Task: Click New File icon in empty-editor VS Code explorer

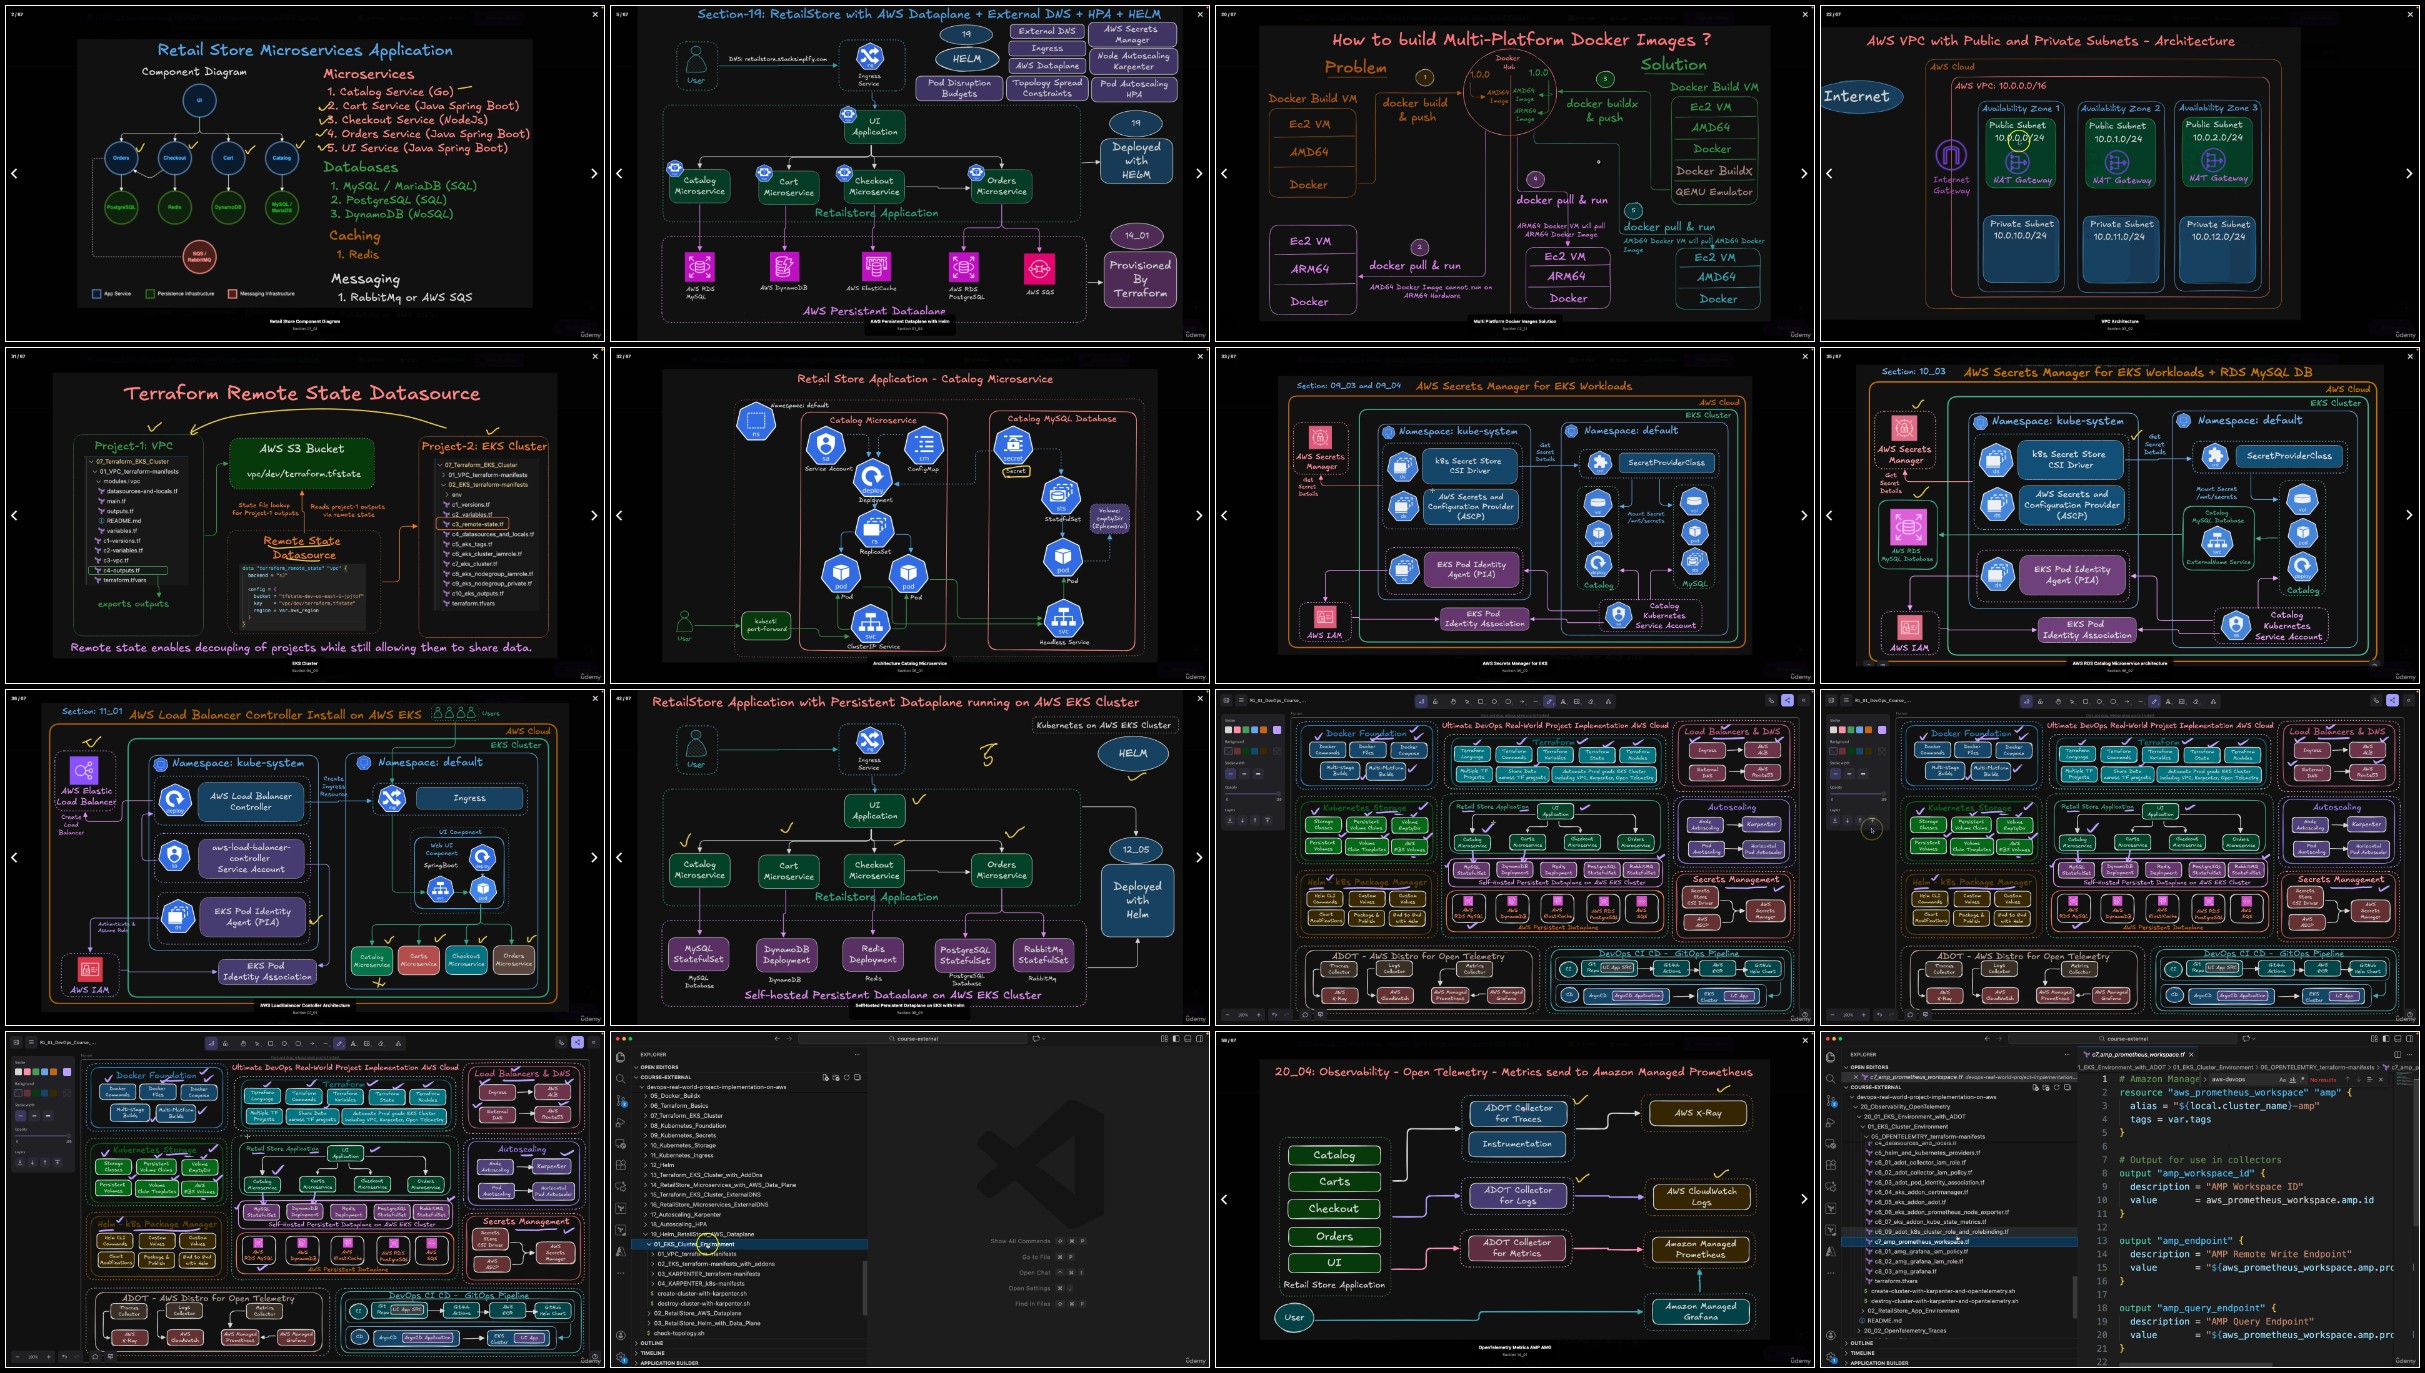Action: coord(825,1077)
